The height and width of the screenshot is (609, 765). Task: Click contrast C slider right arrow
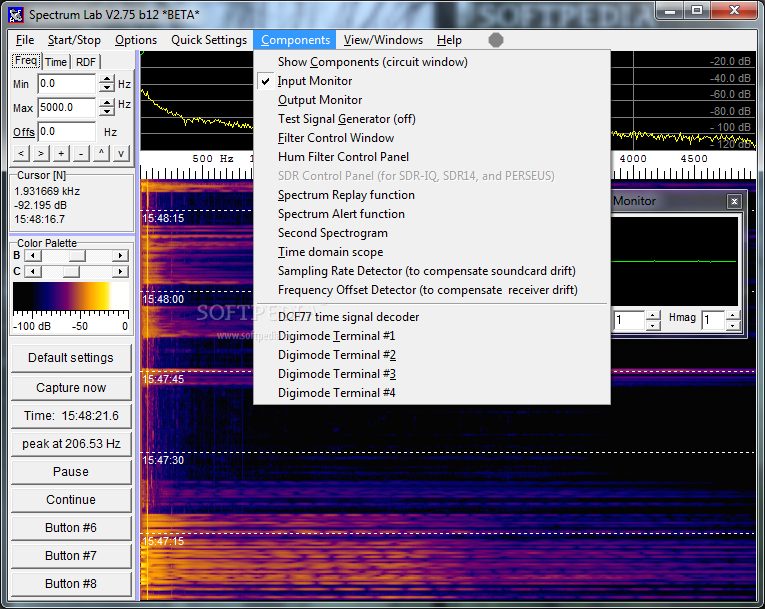pos(120,271)
